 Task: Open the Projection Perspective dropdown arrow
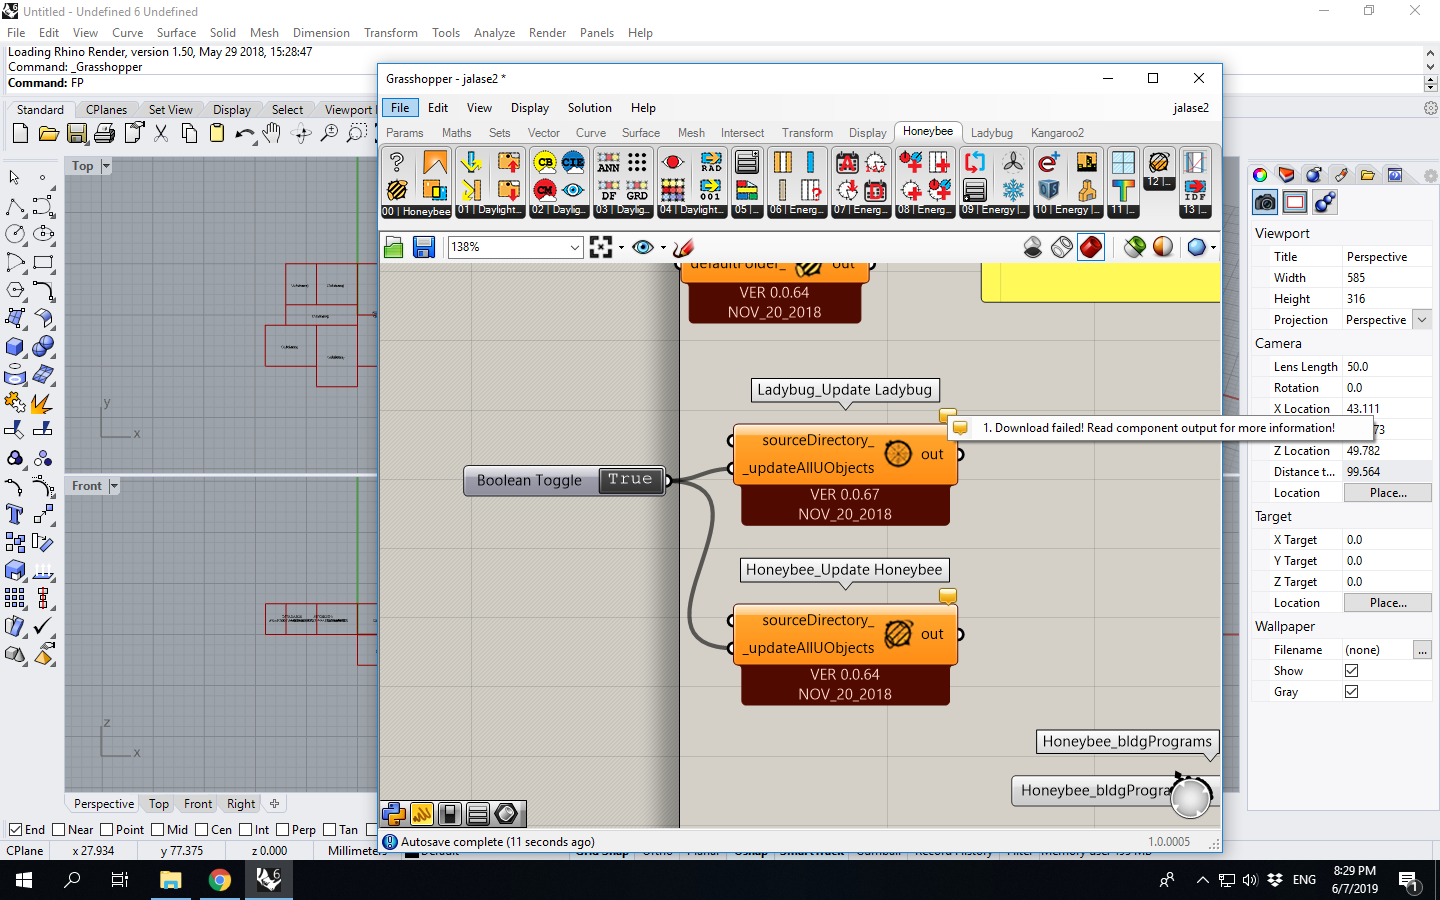pos(1422,320)
